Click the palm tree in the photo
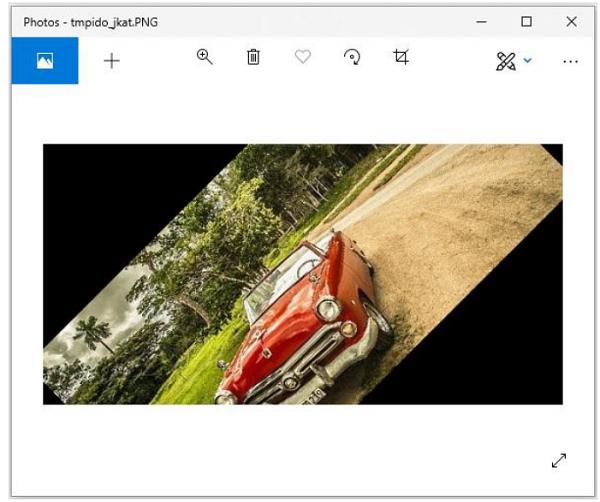The width and height of the screenshot is (600, 502). [93, 335]
